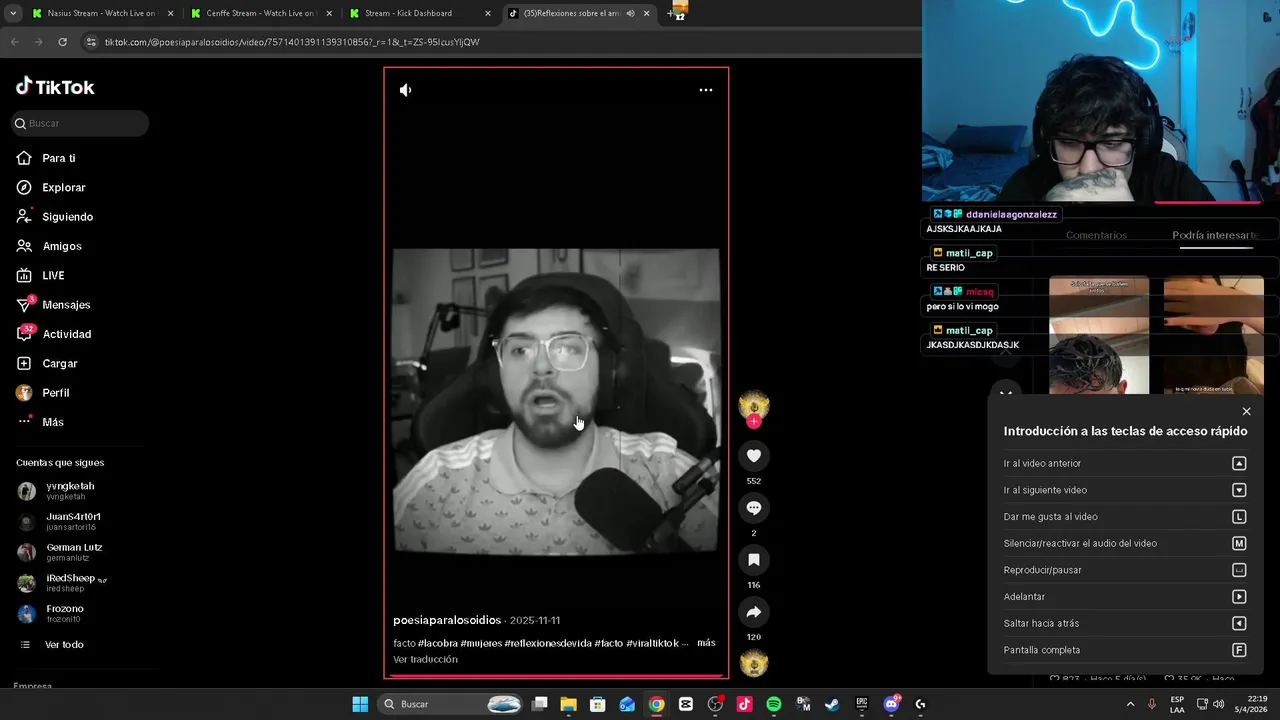Show hidden system tray icons chevron
Viewport: 1280px width, 720px height.
(x=1131, y=704)
